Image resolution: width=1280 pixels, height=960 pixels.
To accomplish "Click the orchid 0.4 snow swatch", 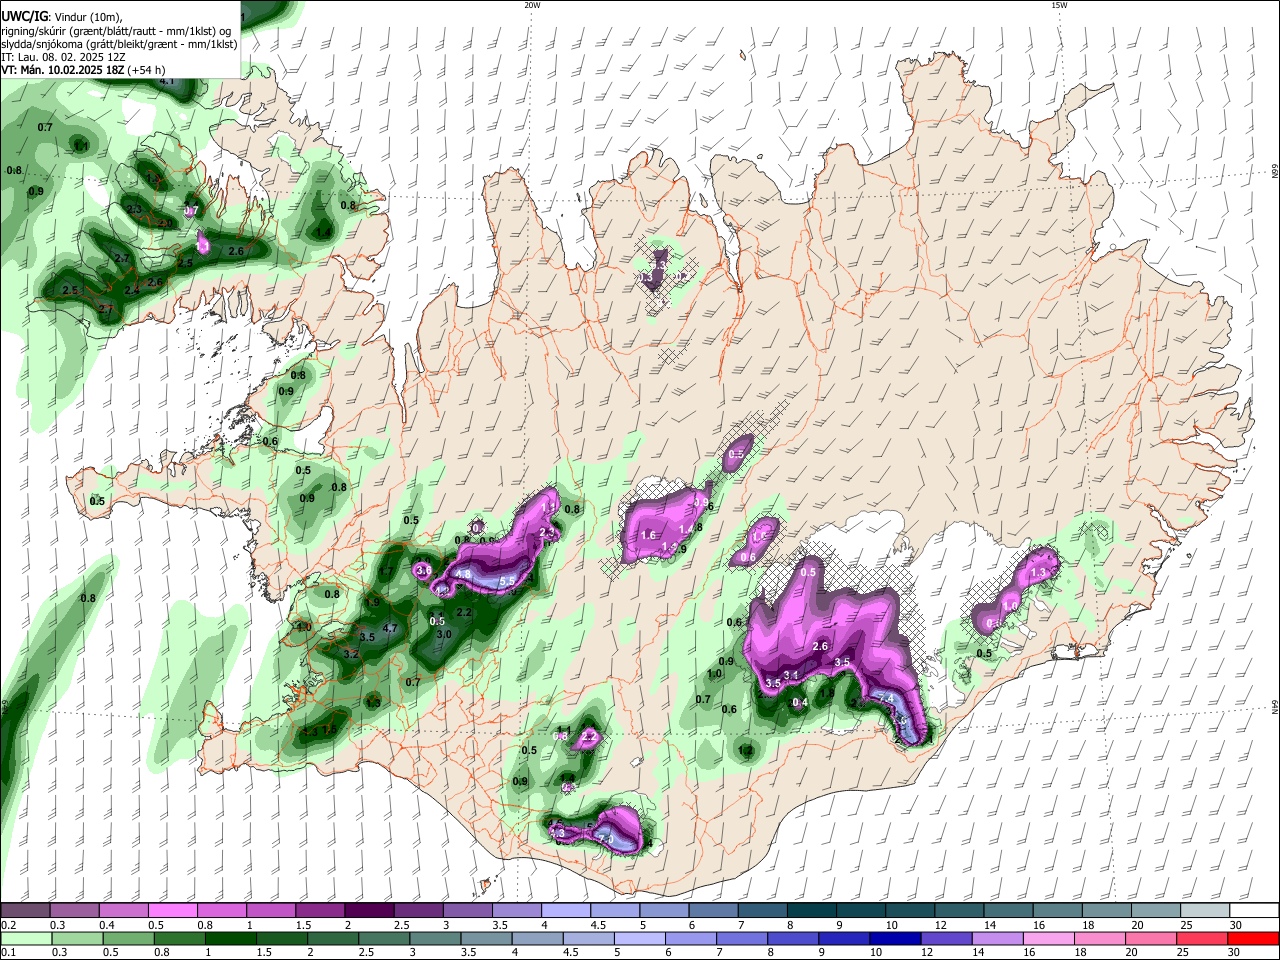I will pyautogui.click(x=123, y=910).
